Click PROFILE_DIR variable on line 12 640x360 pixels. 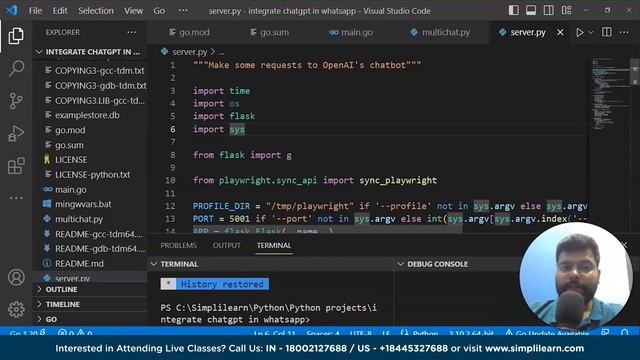tap(221, 206)
